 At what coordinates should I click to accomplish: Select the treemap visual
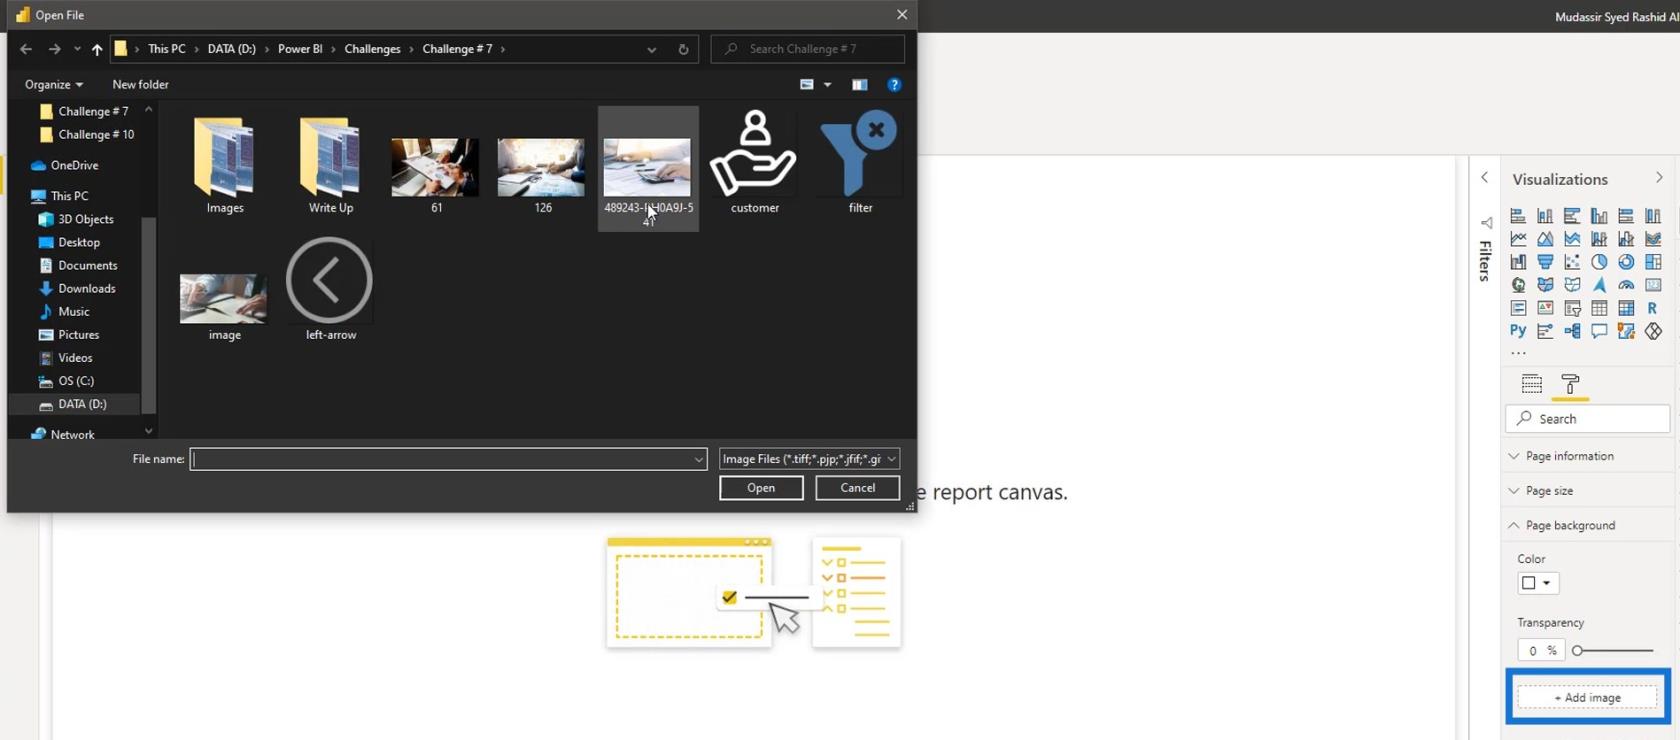[1653, 262]
